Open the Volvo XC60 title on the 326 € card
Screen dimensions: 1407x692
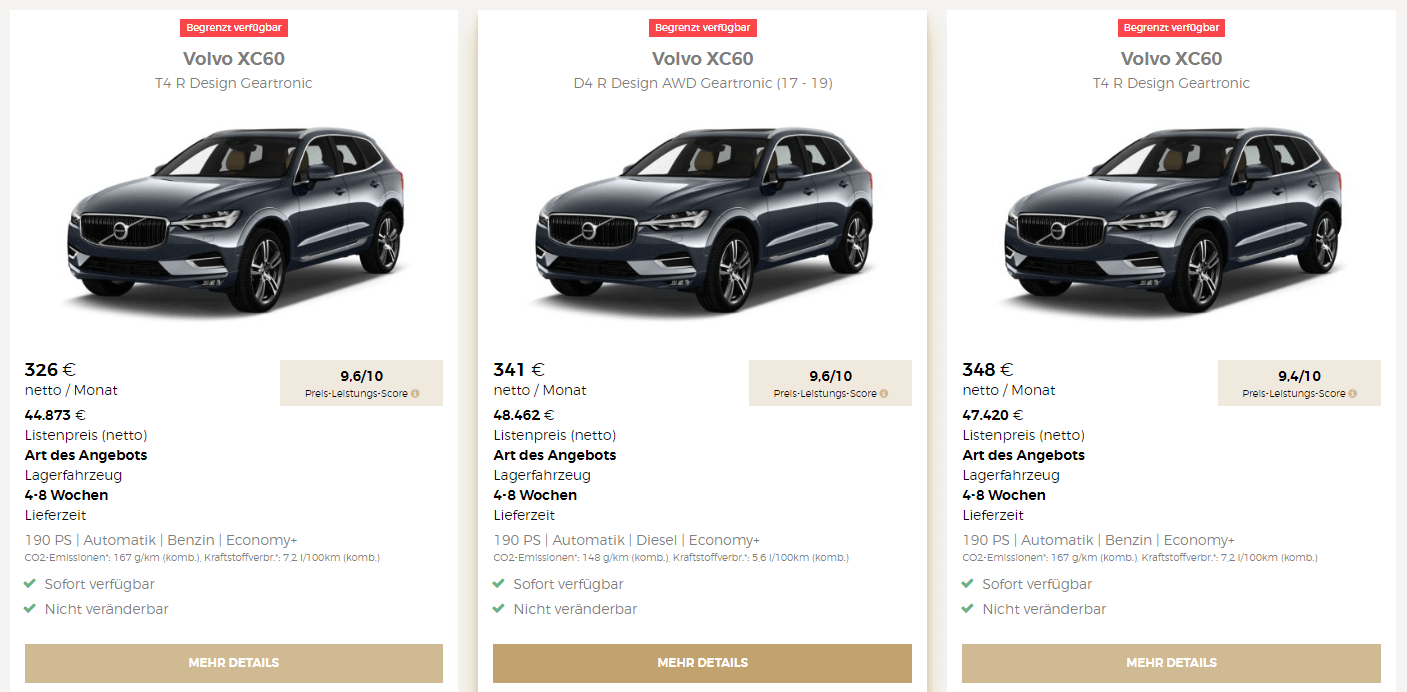pyautogui.click(x=234, y=59)
